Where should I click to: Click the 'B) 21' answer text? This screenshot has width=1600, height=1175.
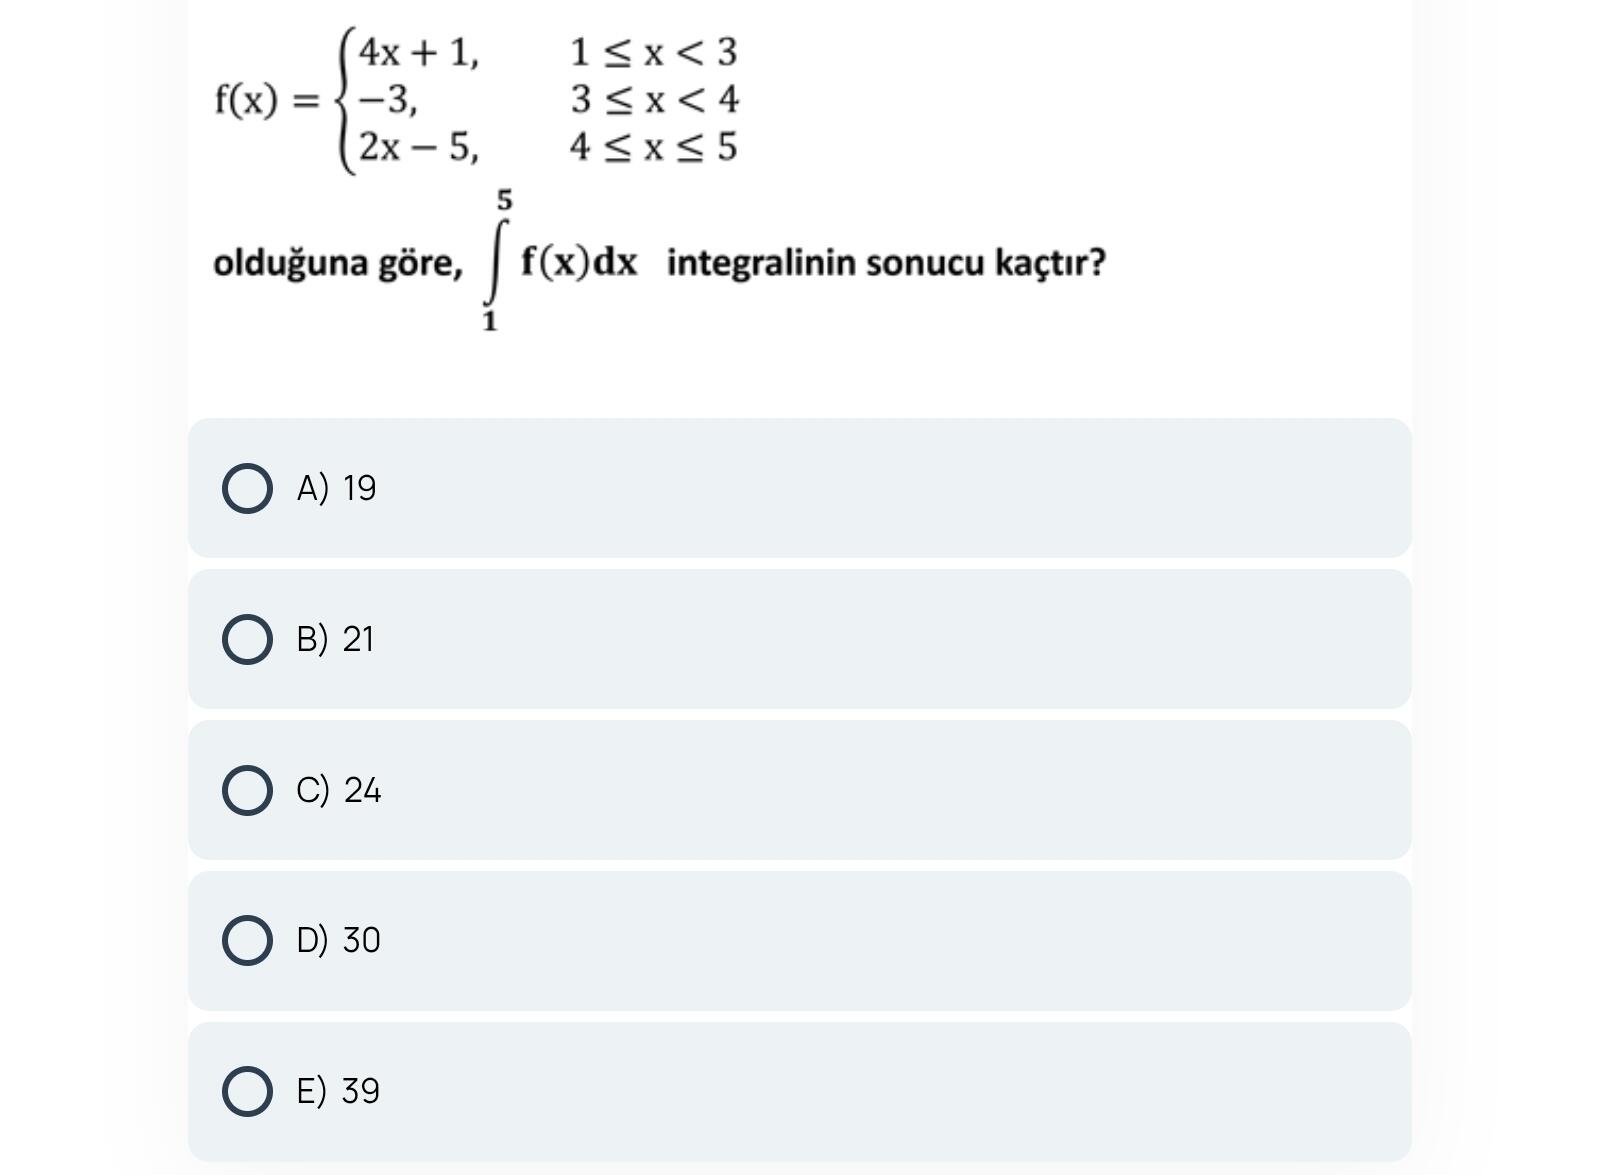pos(335,640)
